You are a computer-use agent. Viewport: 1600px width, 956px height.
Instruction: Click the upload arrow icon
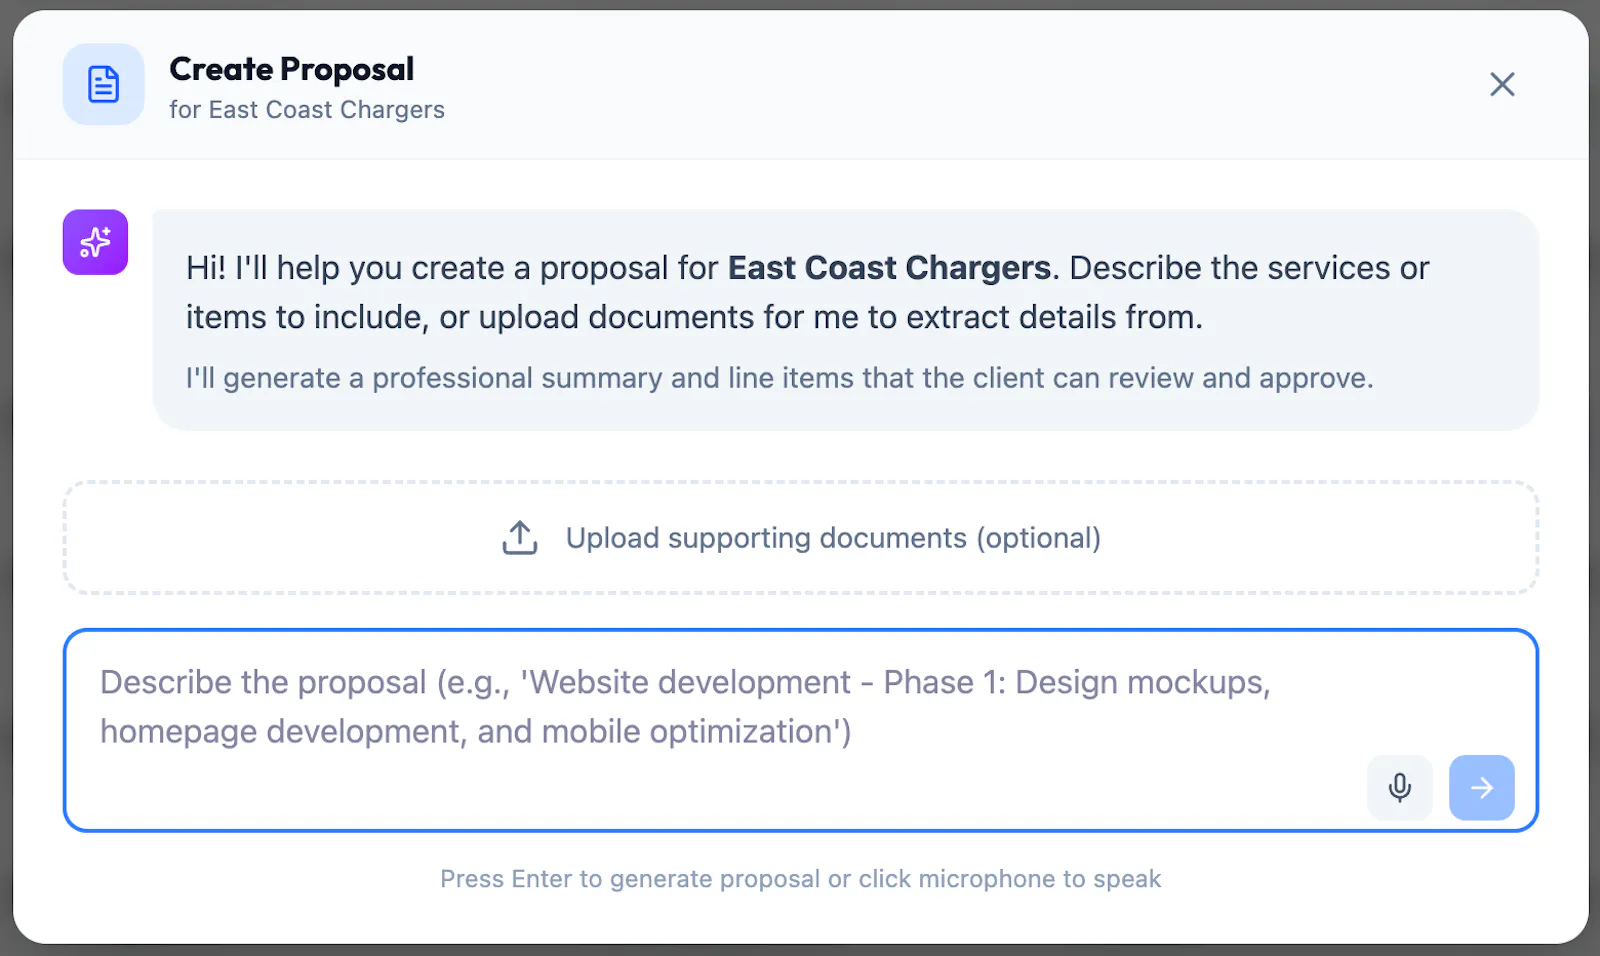point(520,538)
